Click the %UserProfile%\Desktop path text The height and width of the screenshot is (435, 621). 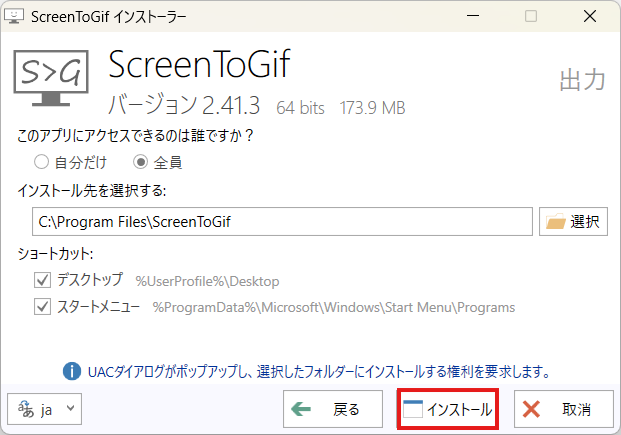click(x=208, y=281)
